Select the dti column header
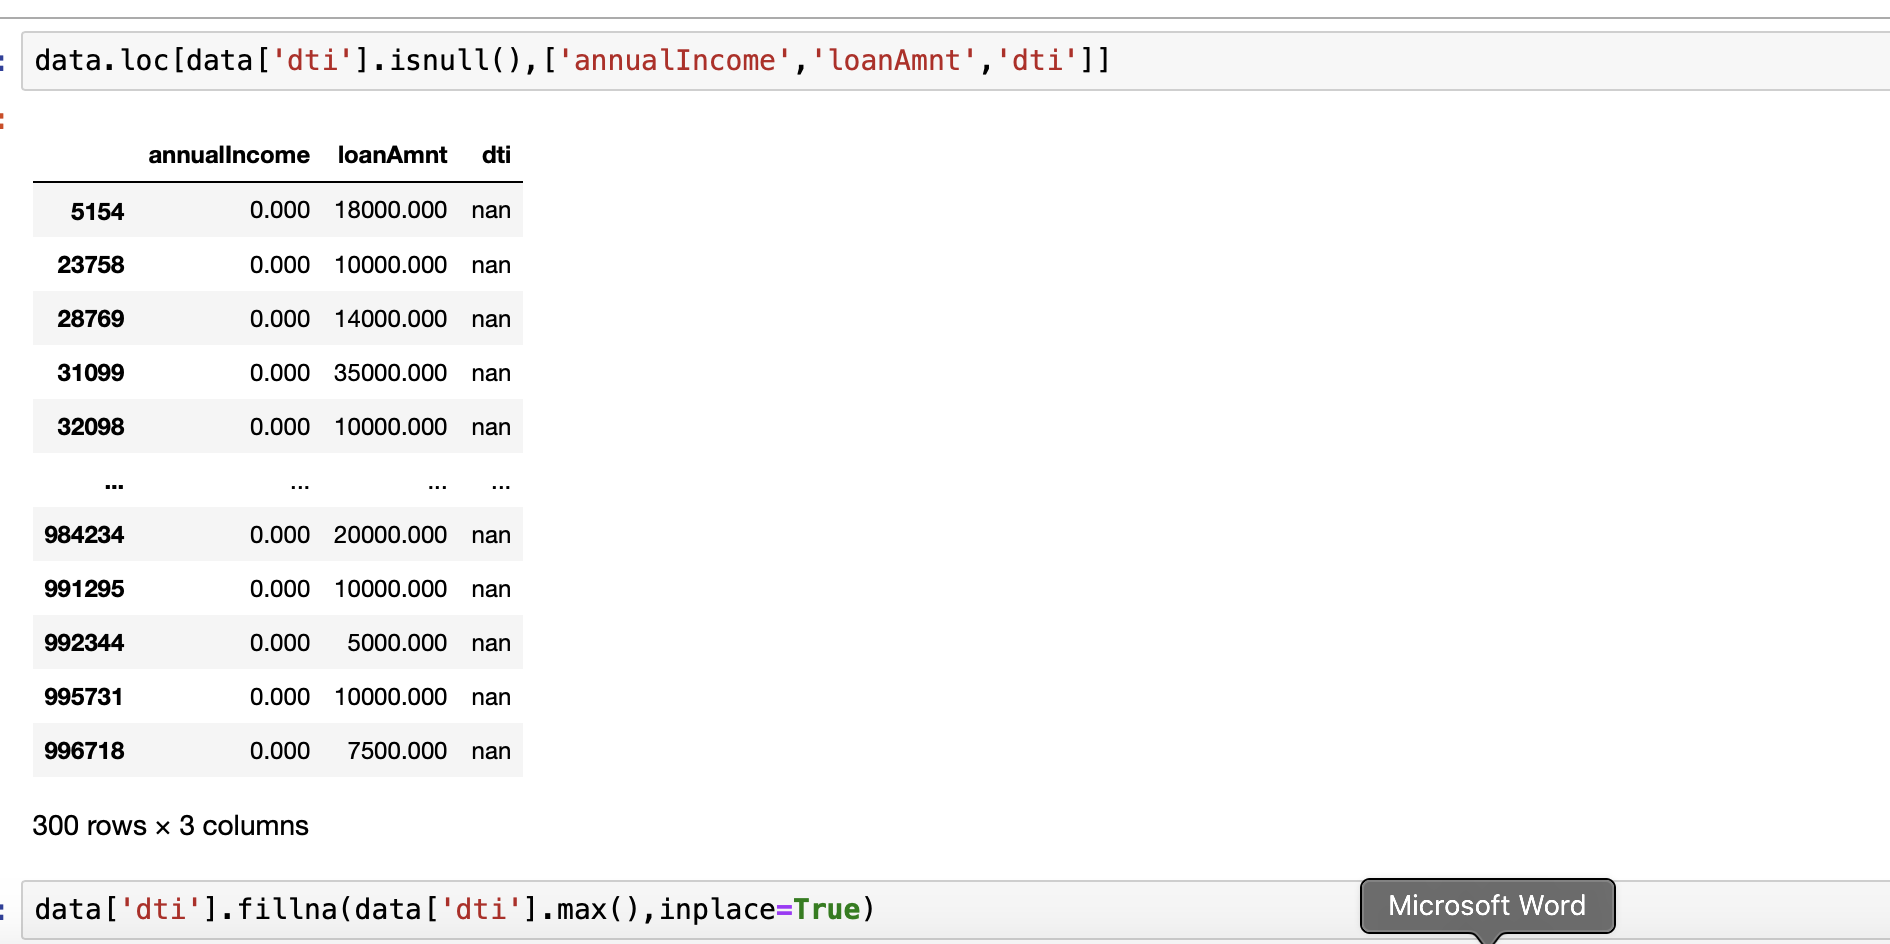The width and height of the screenshot is (1890, 944). 496,155
